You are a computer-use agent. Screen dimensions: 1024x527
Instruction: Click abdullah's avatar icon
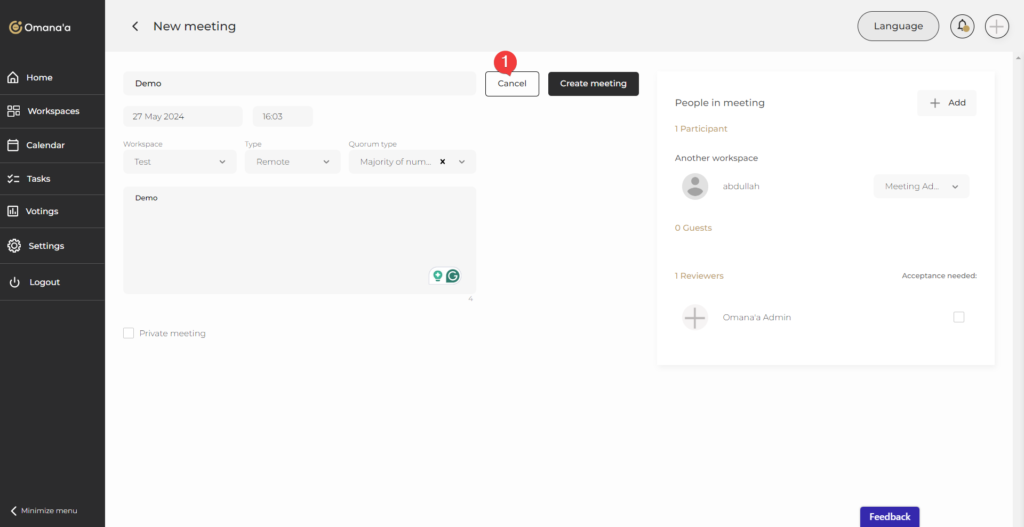(x=695, y=186)
